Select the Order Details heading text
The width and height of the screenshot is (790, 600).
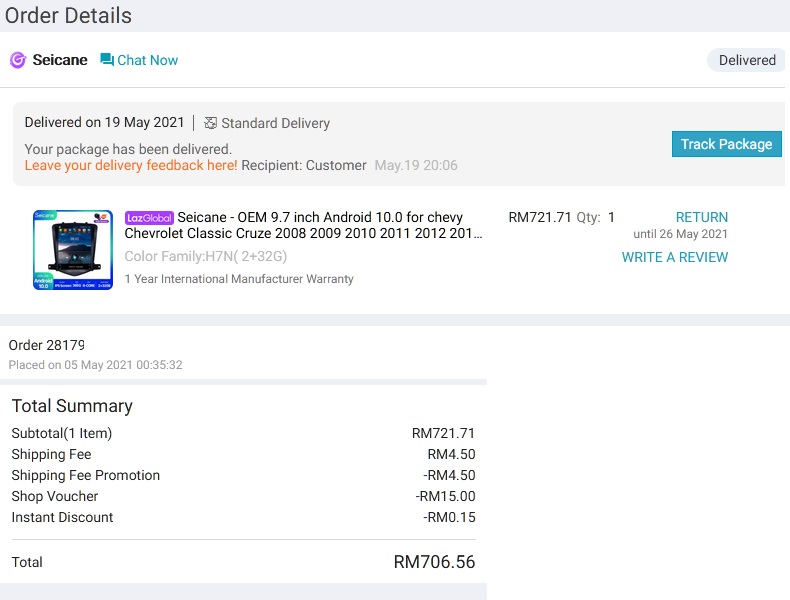pos(68,15)
